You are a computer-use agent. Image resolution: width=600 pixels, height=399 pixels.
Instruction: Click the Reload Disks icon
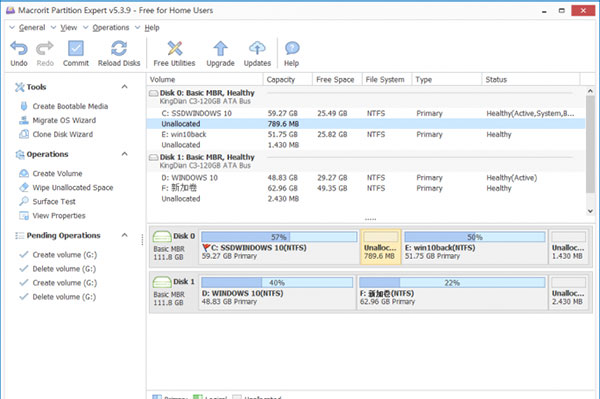(x=119, y=49)
